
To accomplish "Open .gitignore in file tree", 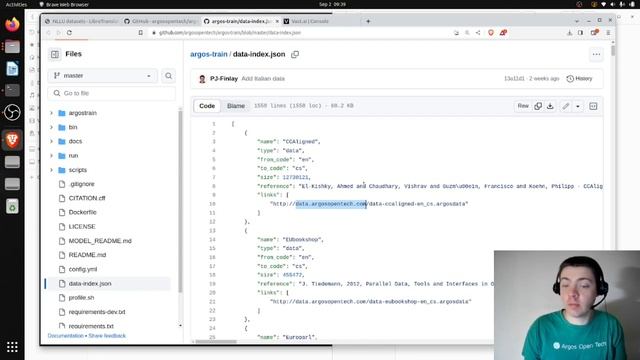I will pos(82,184).
